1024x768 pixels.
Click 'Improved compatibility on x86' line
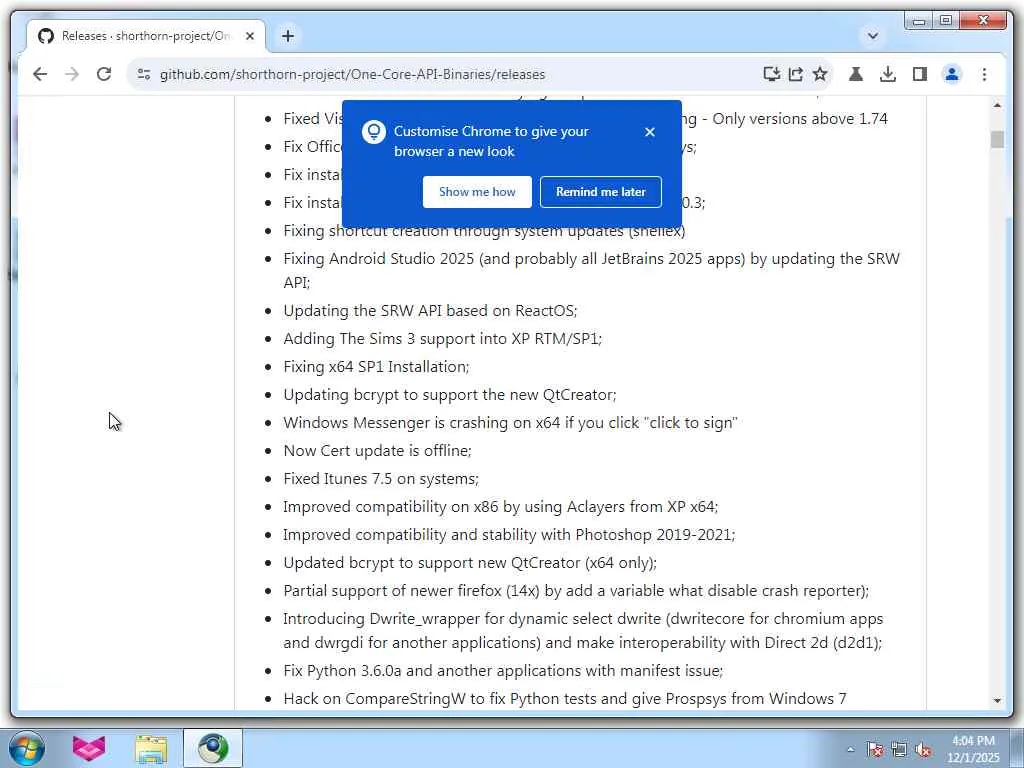pyautogui.click(x=501, y=507)
